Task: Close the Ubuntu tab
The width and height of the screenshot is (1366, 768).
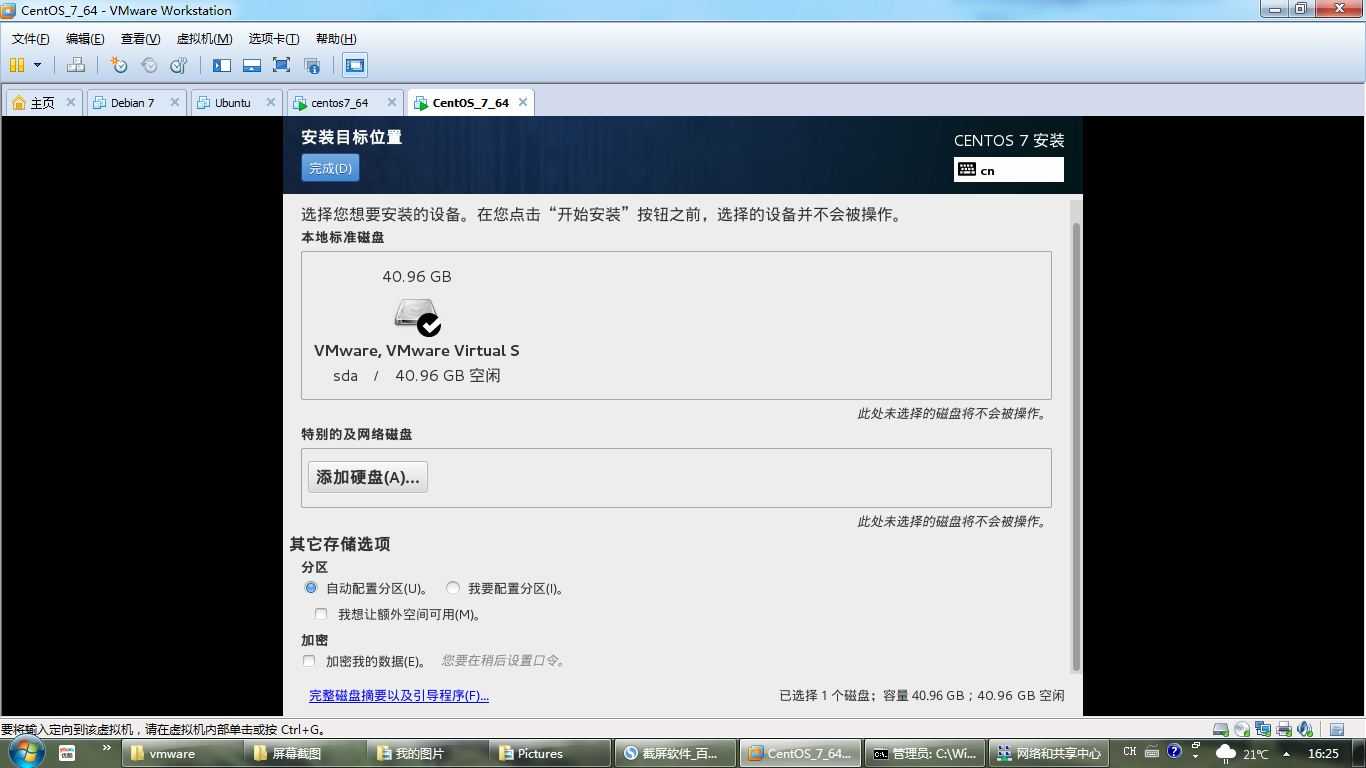Action: [272, 102]
